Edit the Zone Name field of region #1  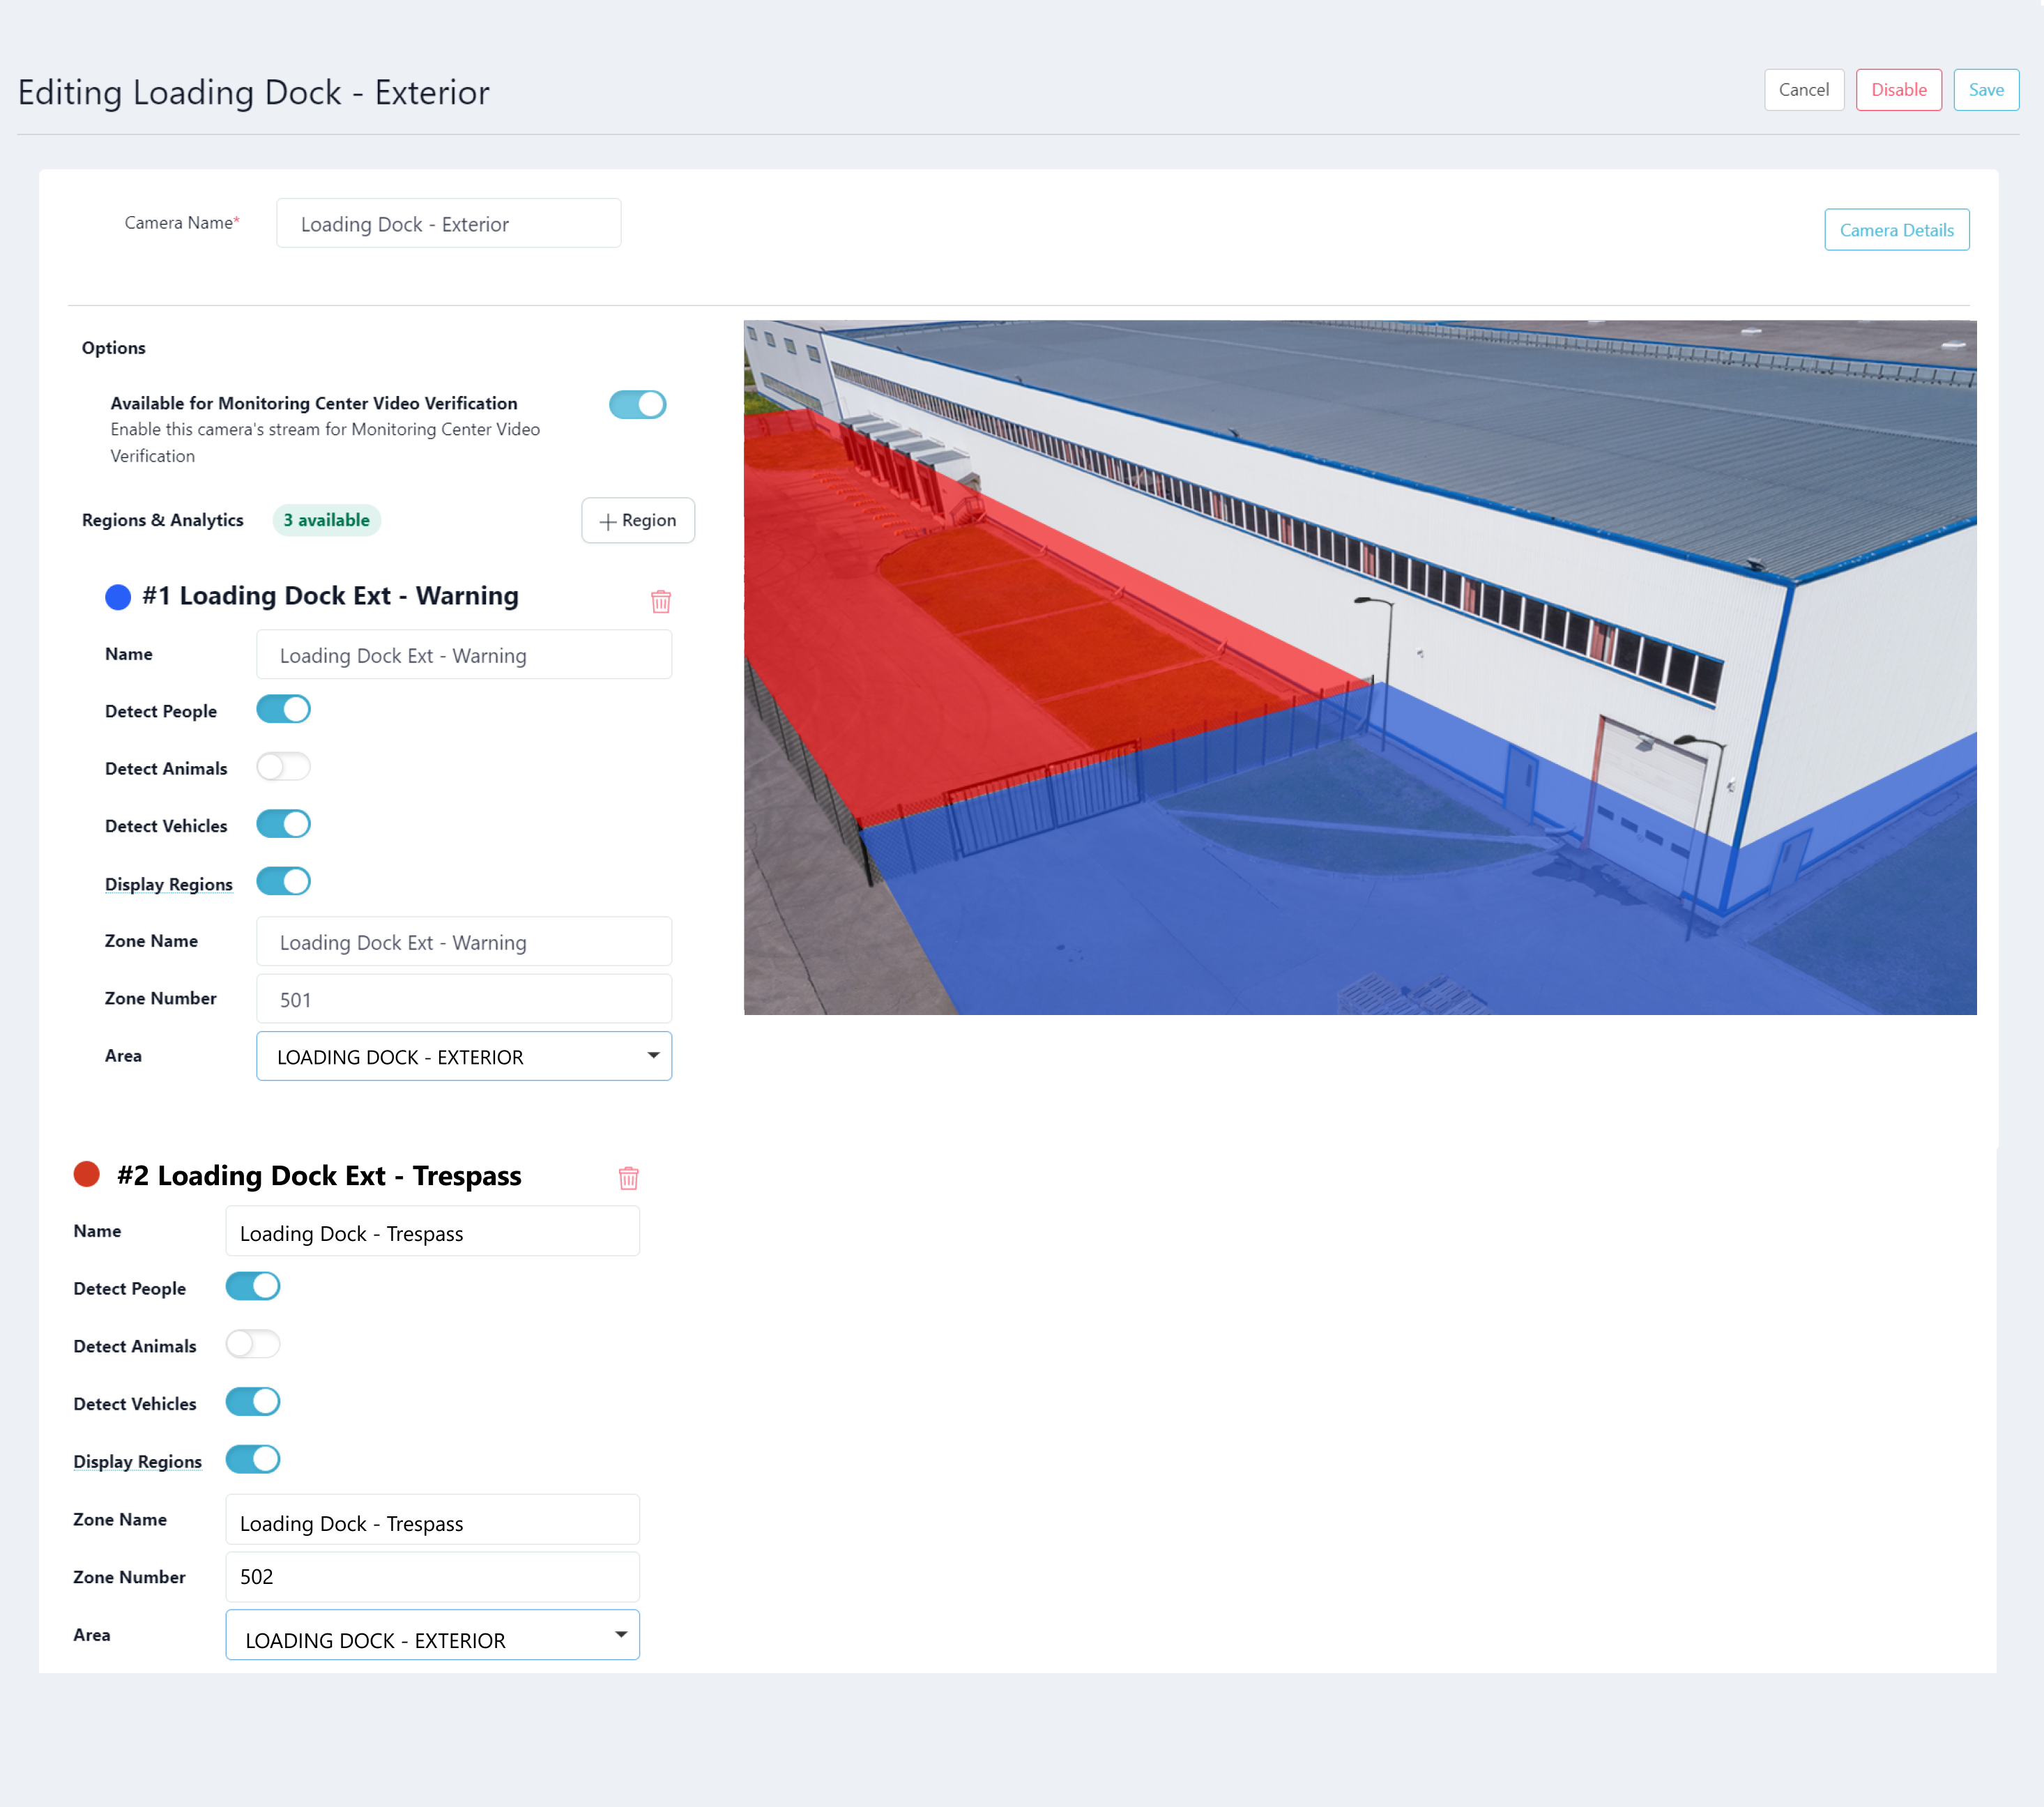click(464, 942)
